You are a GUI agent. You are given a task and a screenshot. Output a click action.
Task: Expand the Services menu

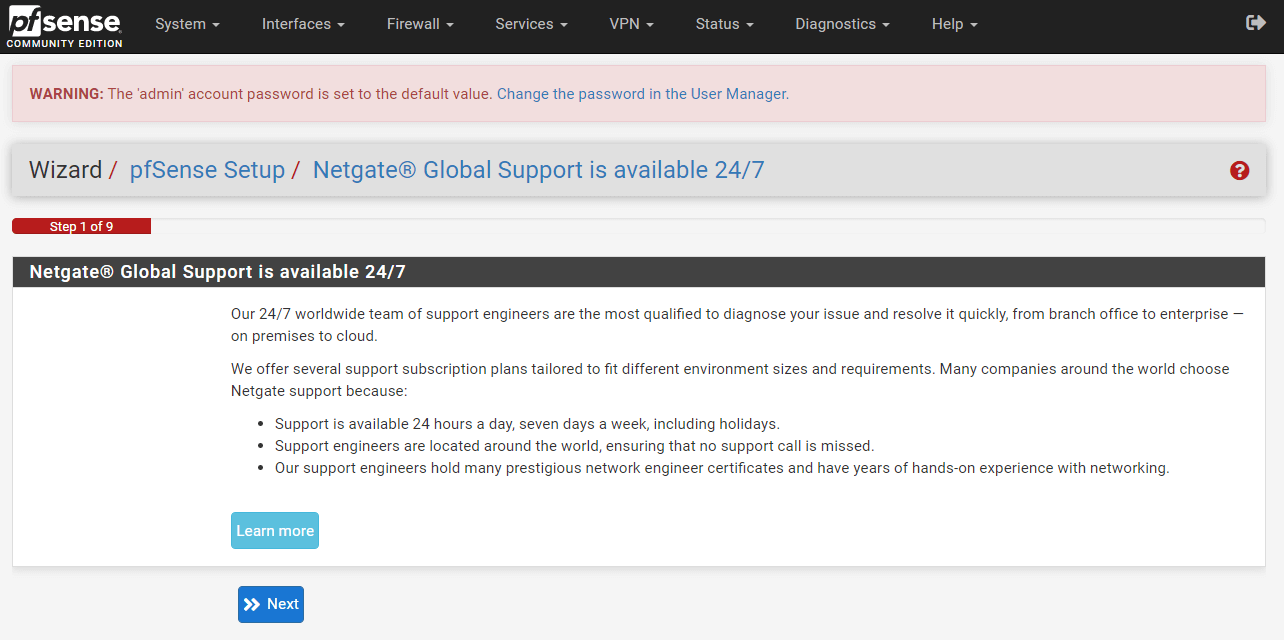pos(531,24)
